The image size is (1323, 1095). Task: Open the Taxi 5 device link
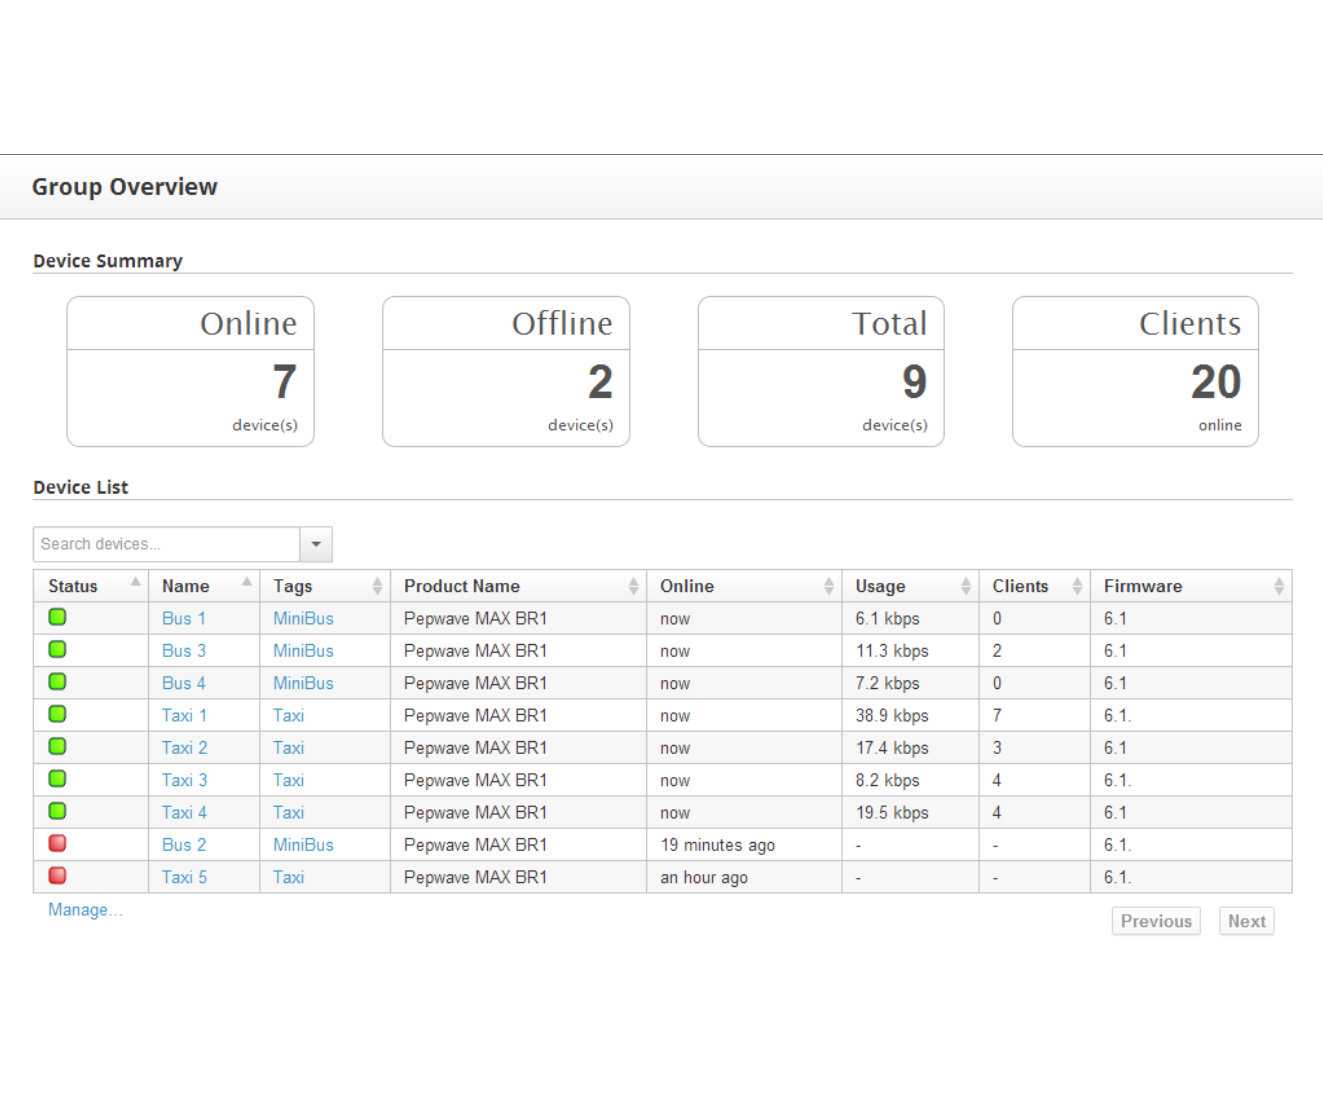tap(184, 877)
